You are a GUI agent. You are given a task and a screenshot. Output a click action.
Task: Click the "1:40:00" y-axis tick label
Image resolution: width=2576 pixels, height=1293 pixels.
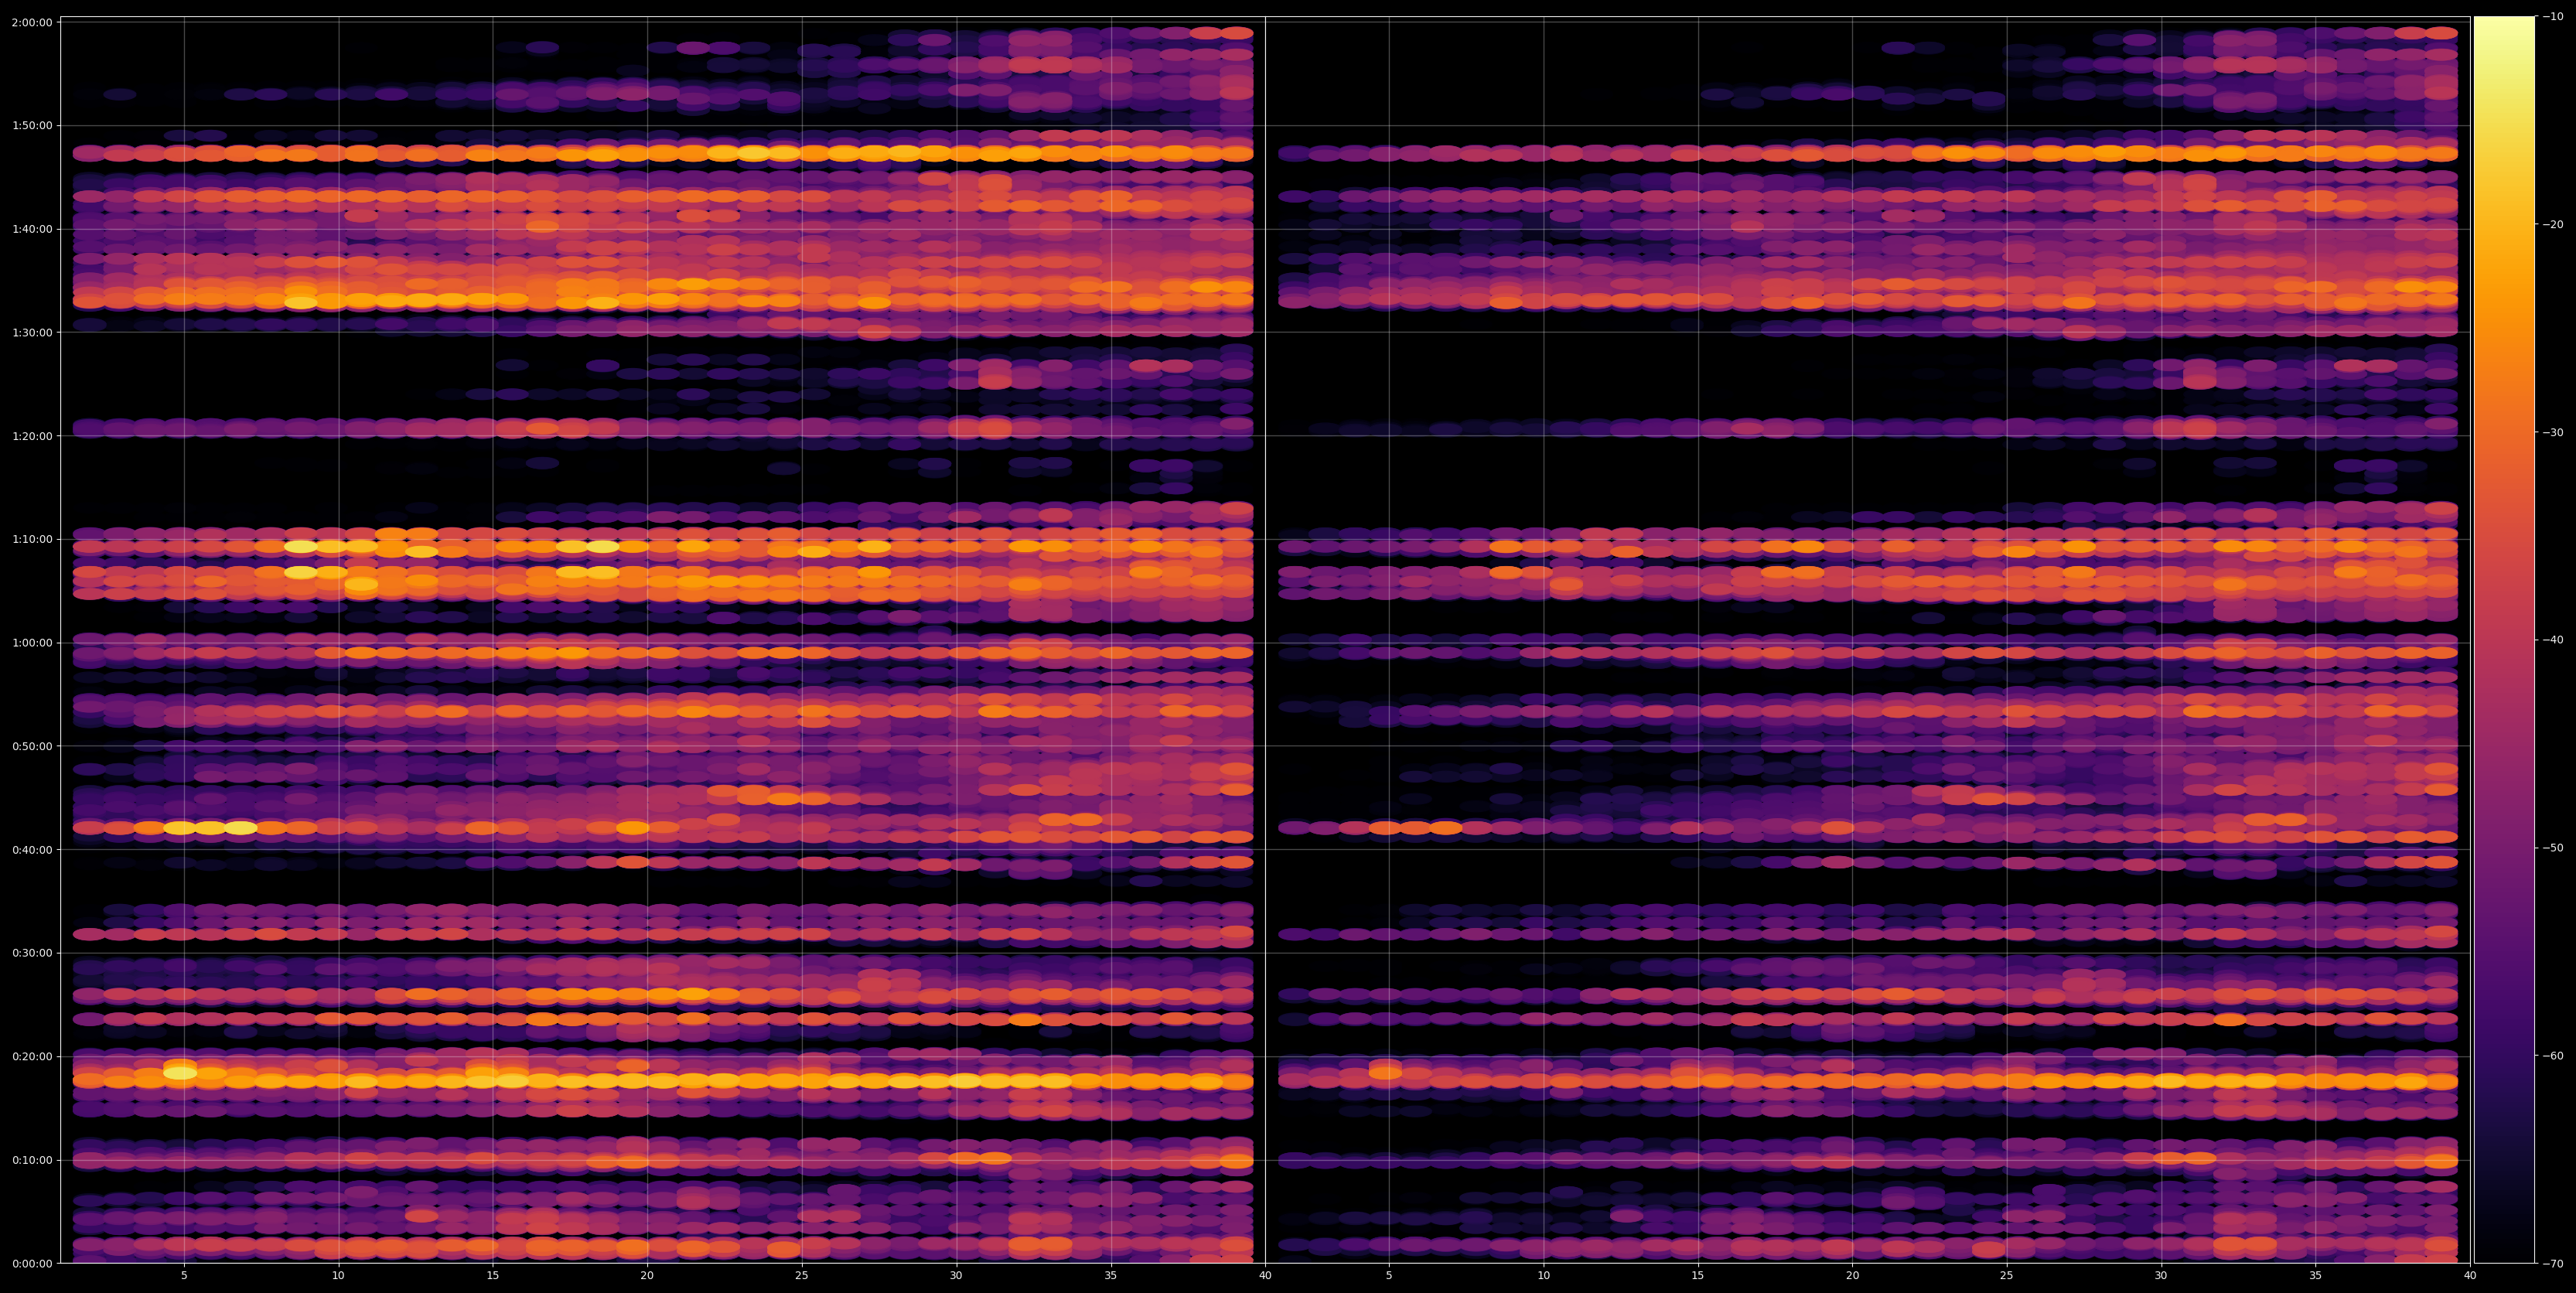point(32,229)
